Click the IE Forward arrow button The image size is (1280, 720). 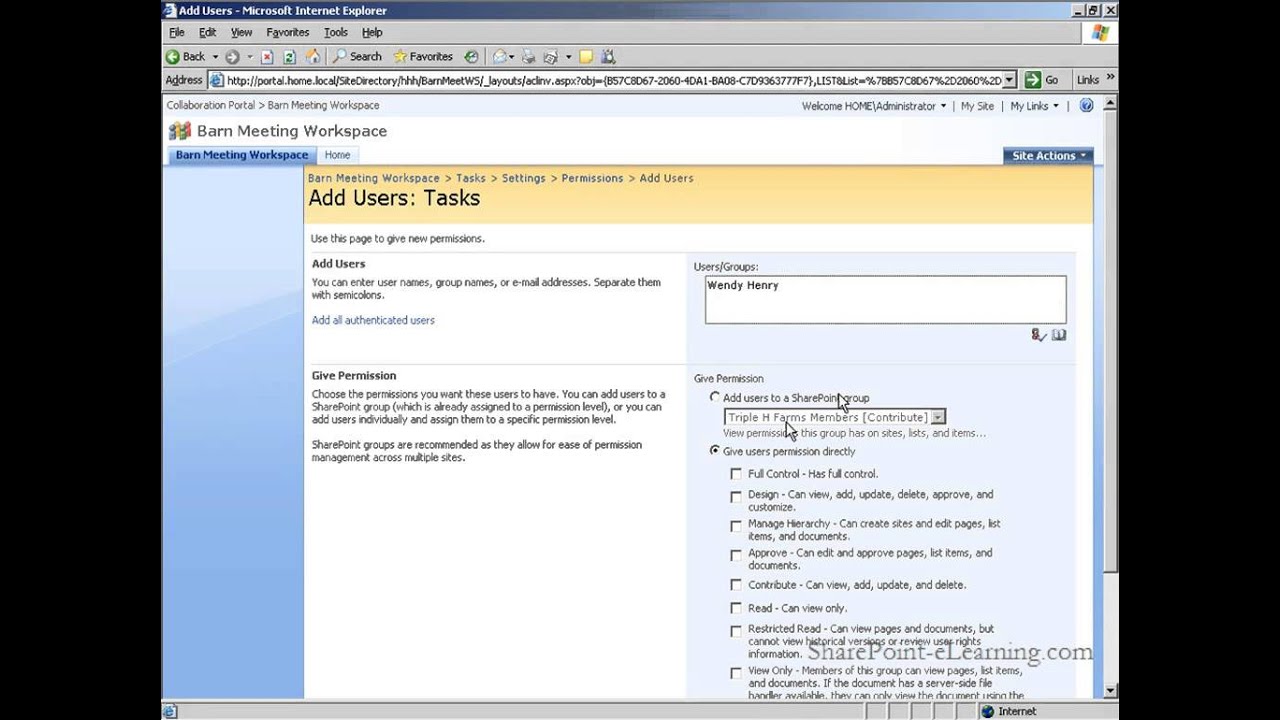pos(232,57)
